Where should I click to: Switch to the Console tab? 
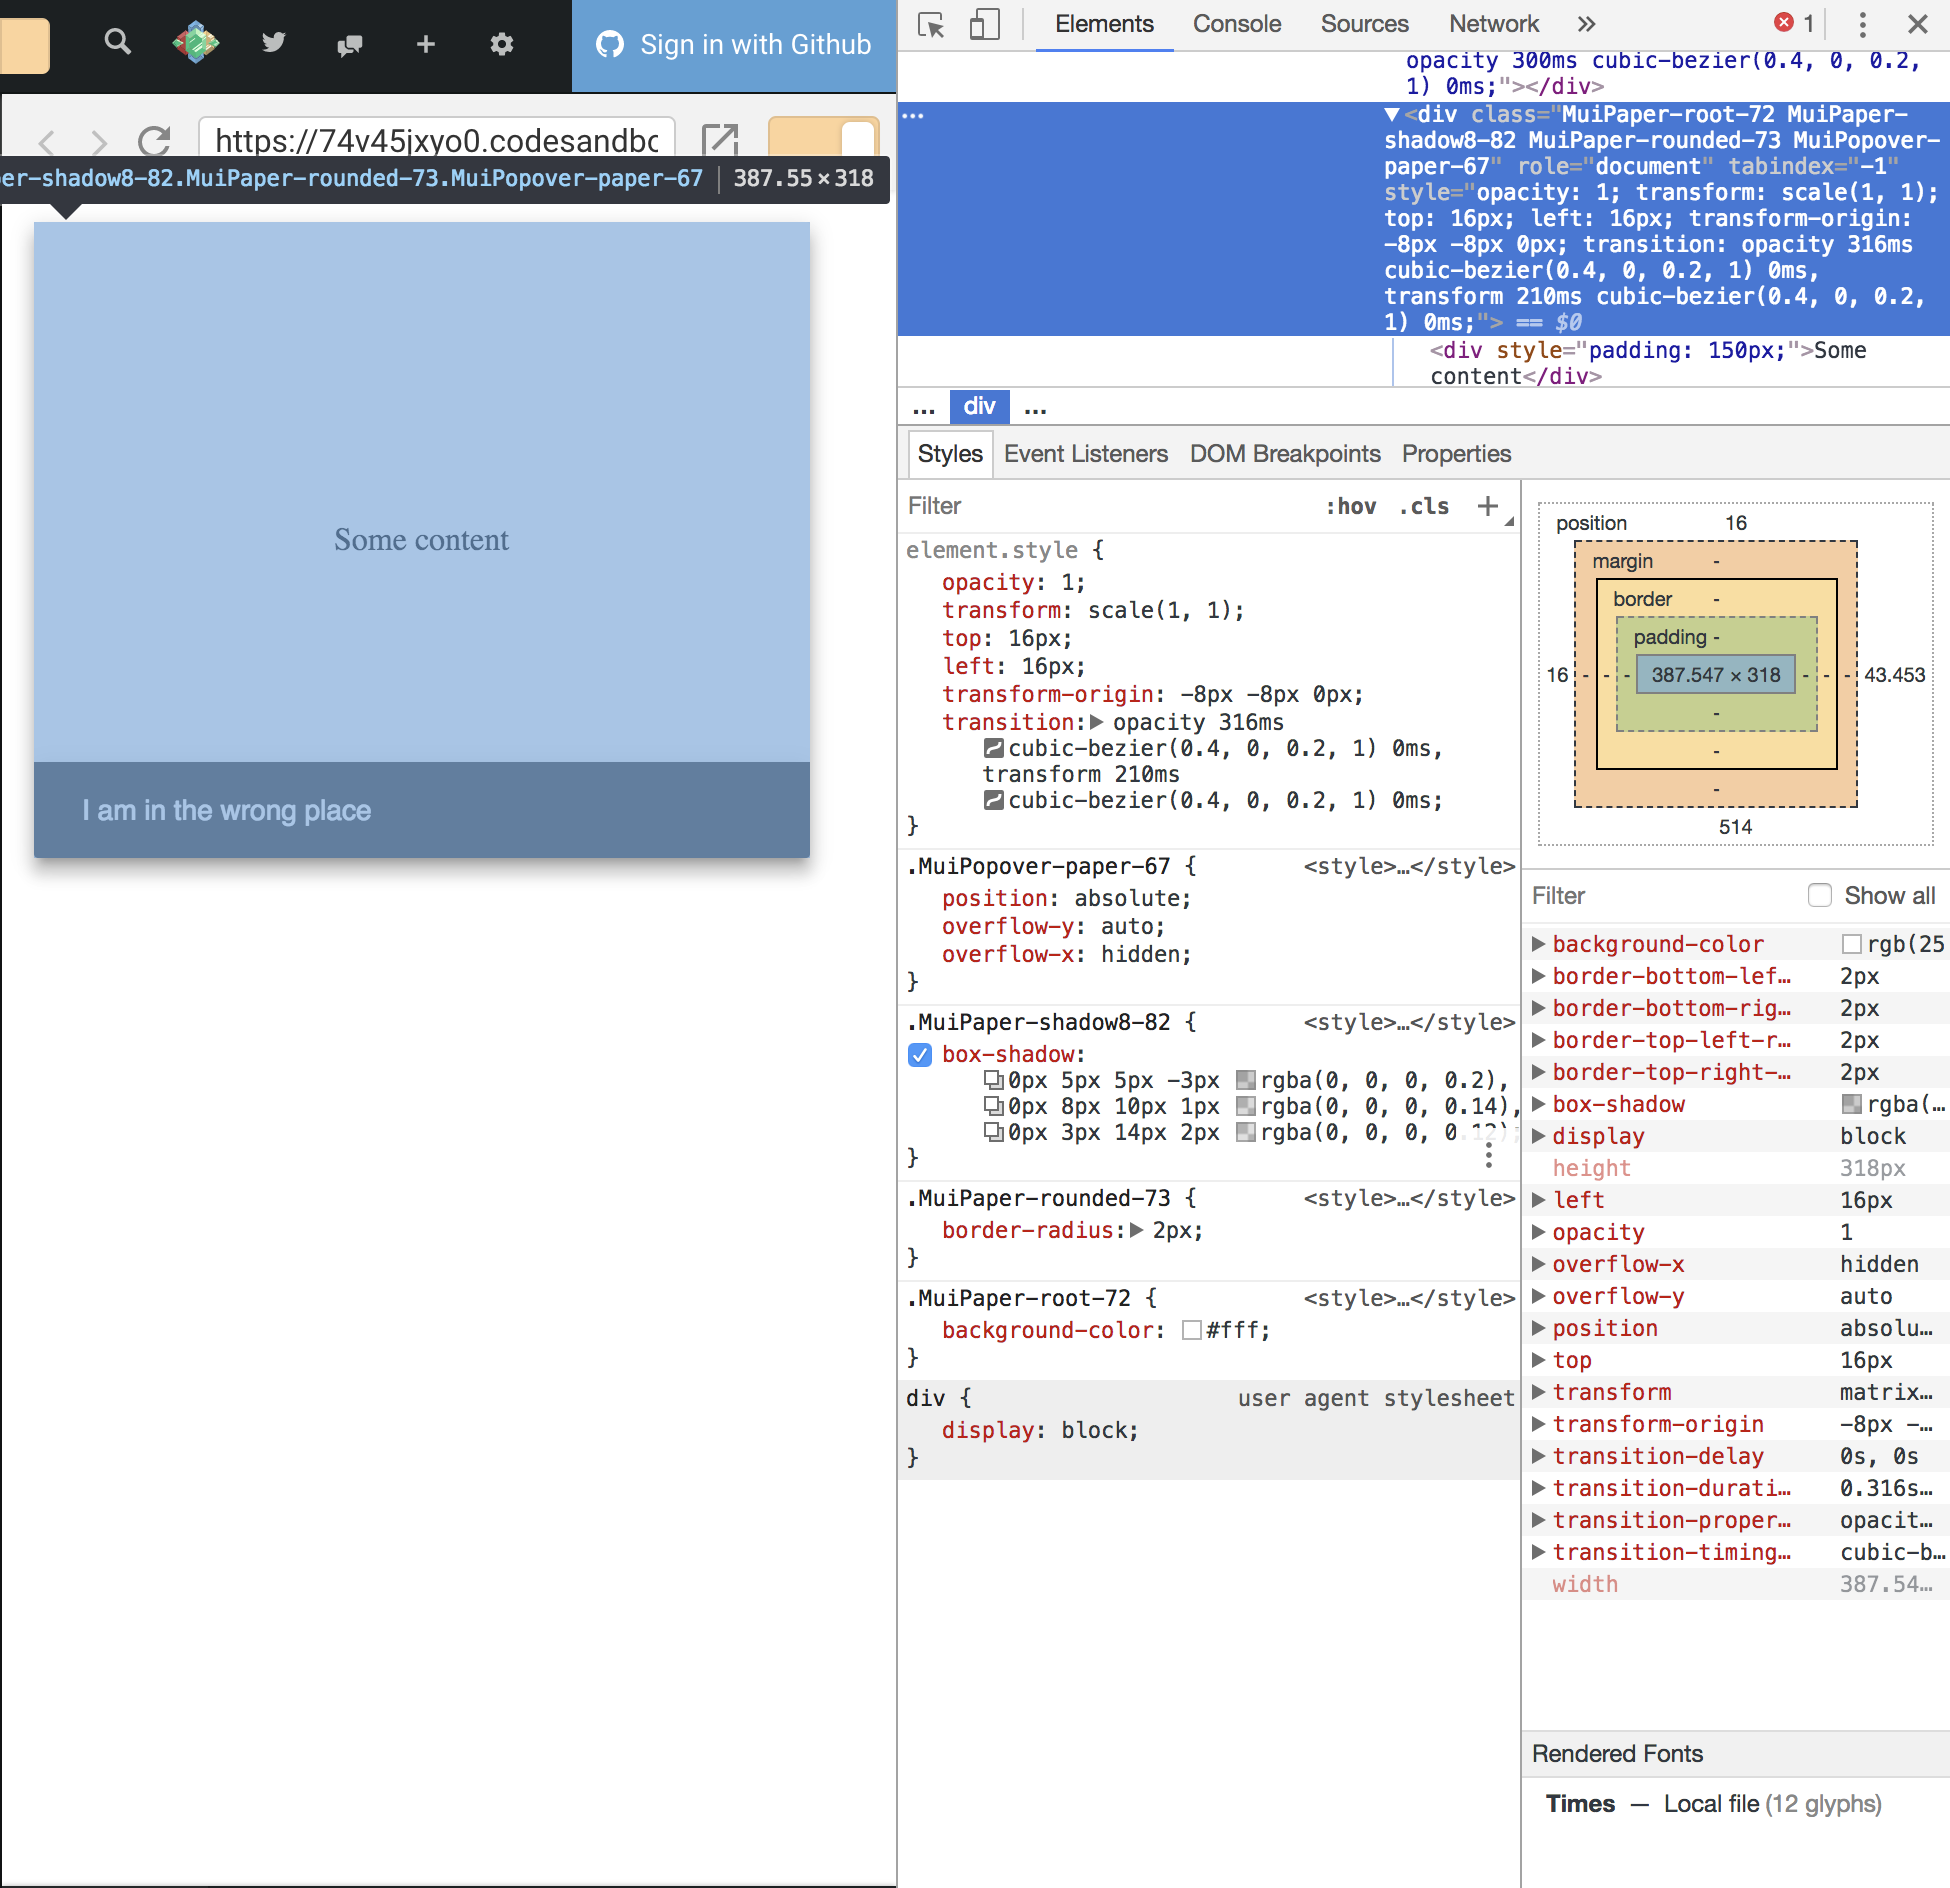tap(1236, 23)
